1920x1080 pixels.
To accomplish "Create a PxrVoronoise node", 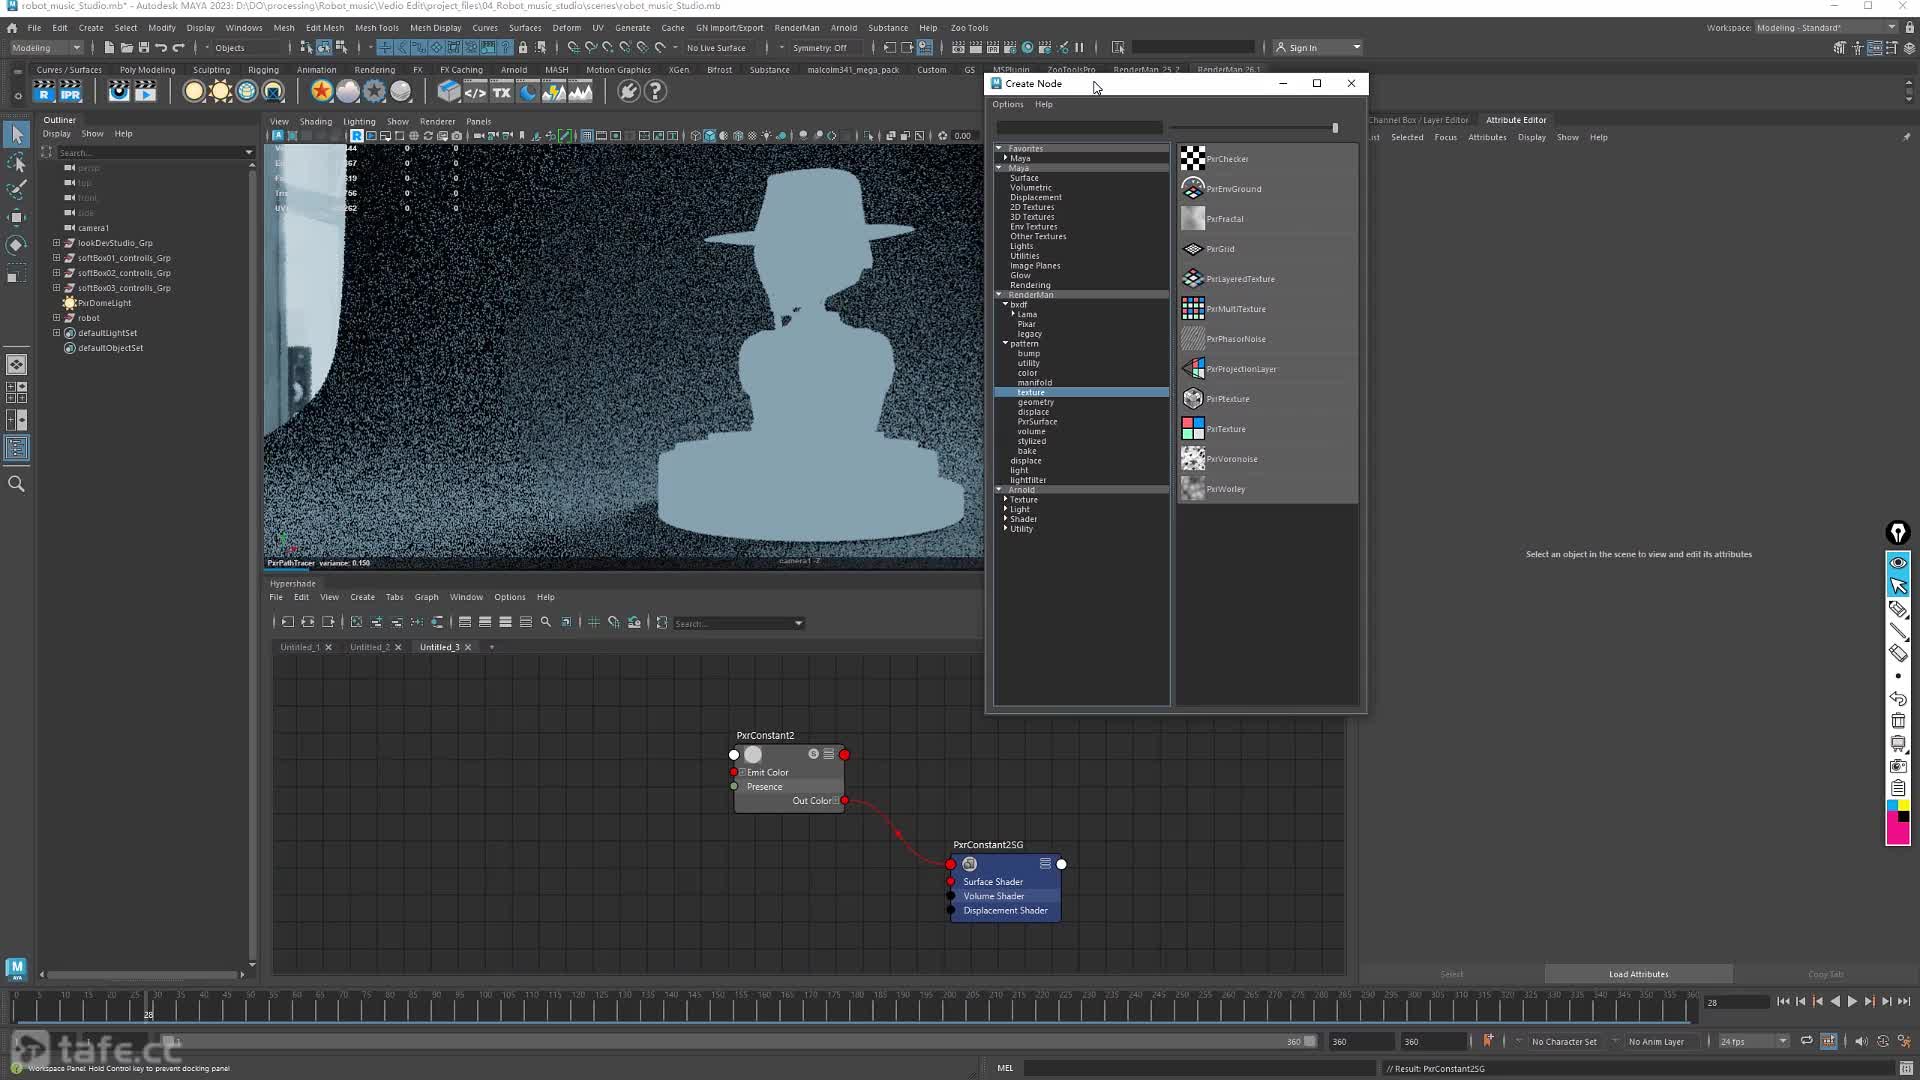I will [1192, 458].
